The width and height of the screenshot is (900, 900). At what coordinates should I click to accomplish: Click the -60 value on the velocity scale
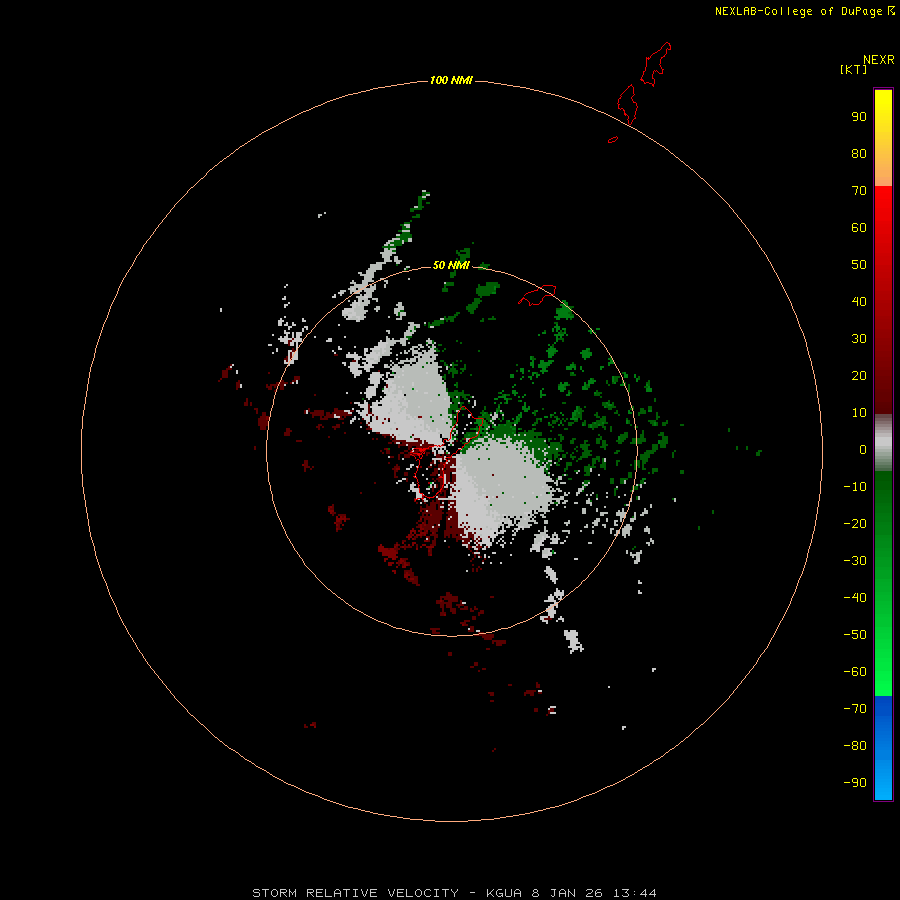coord(855,672)
